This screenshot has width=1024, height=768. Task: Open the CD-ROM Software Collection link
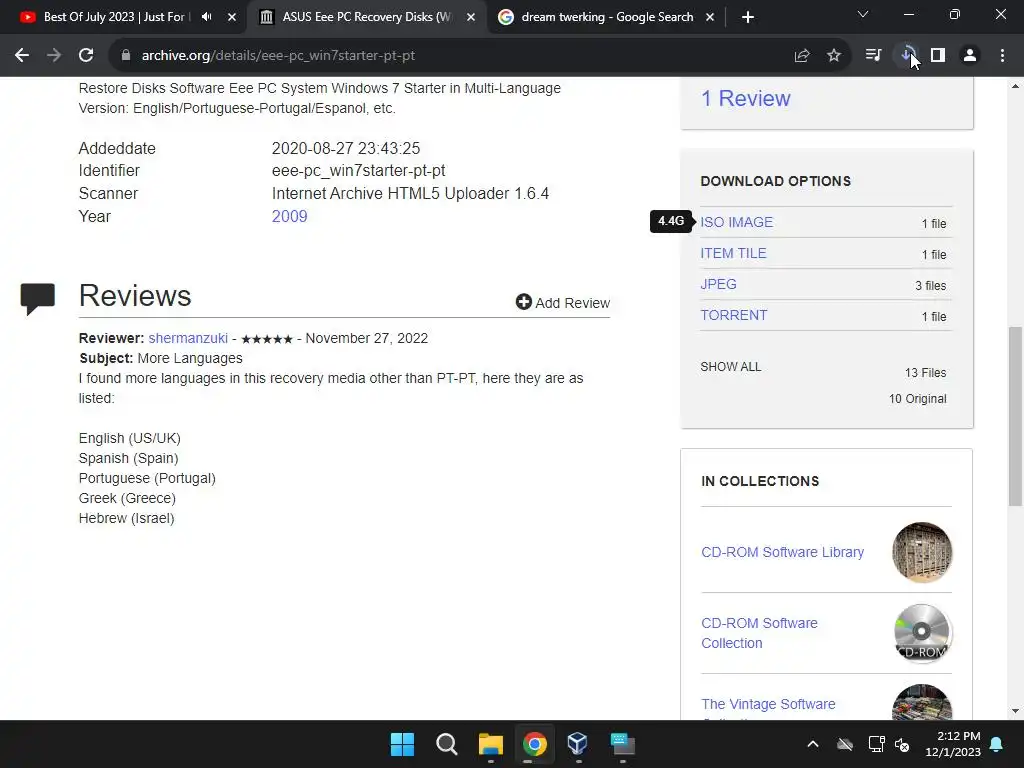760,633
